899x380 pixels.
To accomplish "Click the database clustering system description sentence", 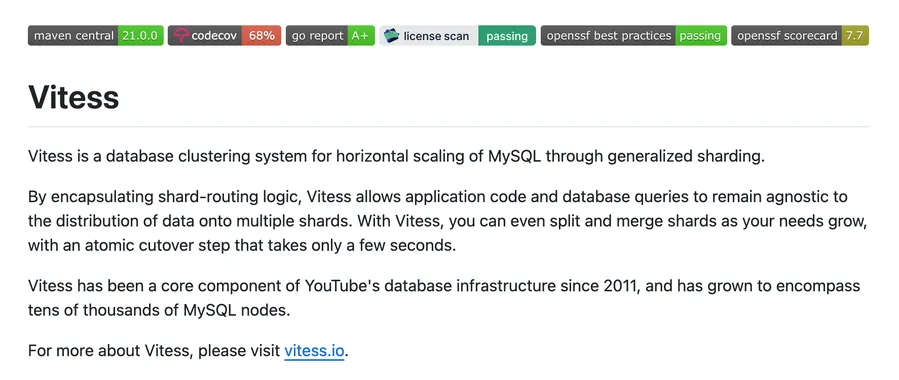I will coord(396,156).
